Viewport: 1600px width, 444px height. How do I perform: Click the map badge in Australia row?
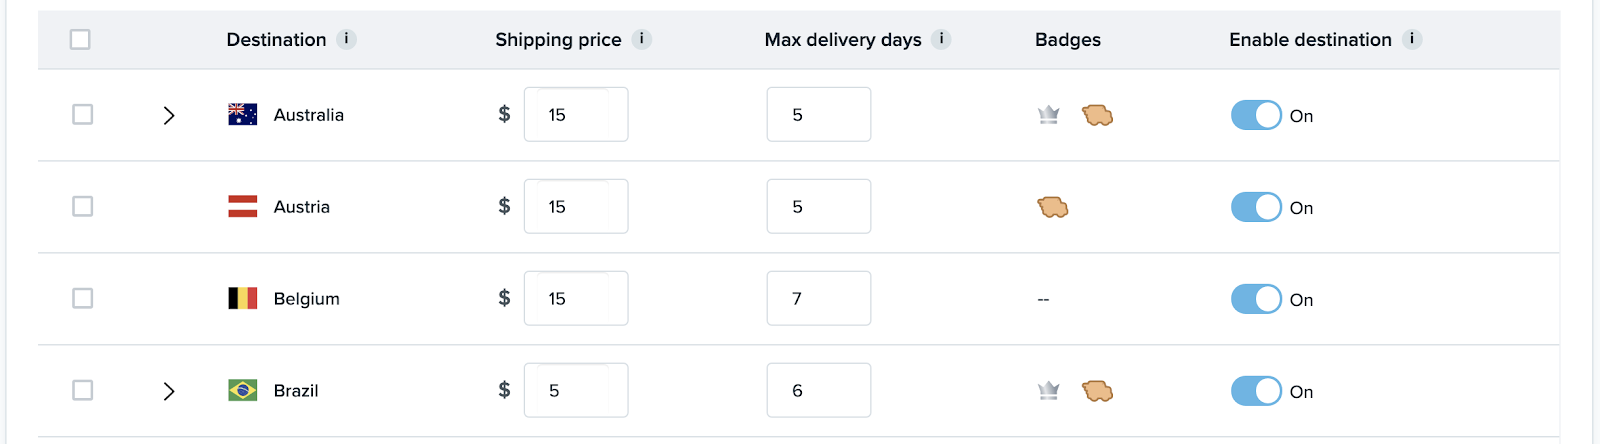[1097, 115]
